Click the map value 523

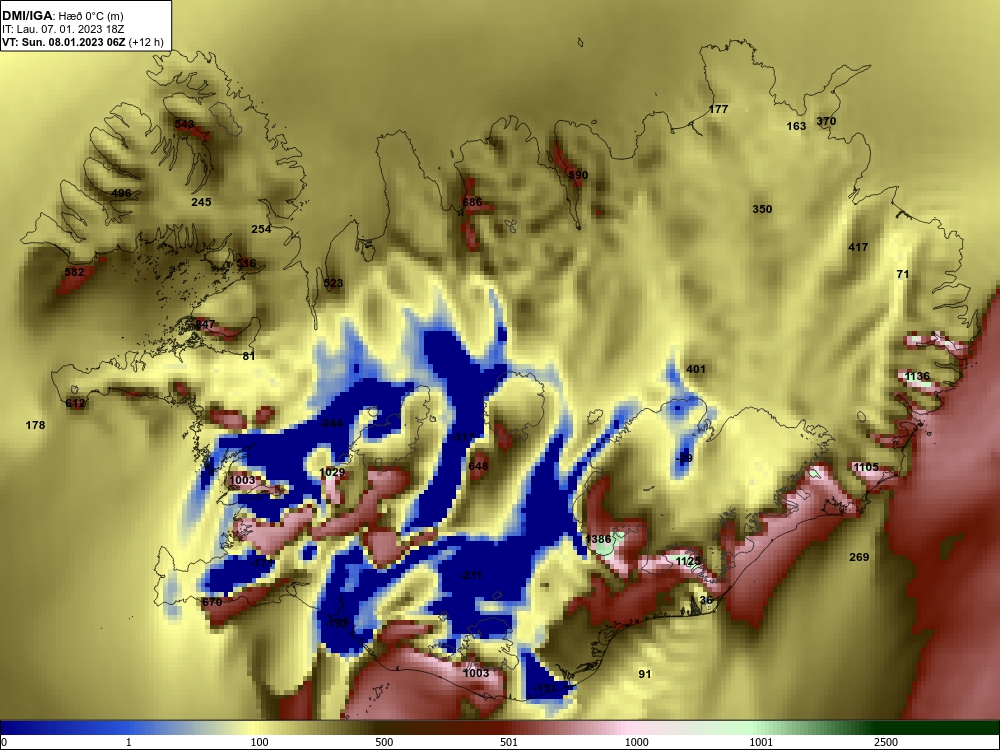tap(333, 284)
